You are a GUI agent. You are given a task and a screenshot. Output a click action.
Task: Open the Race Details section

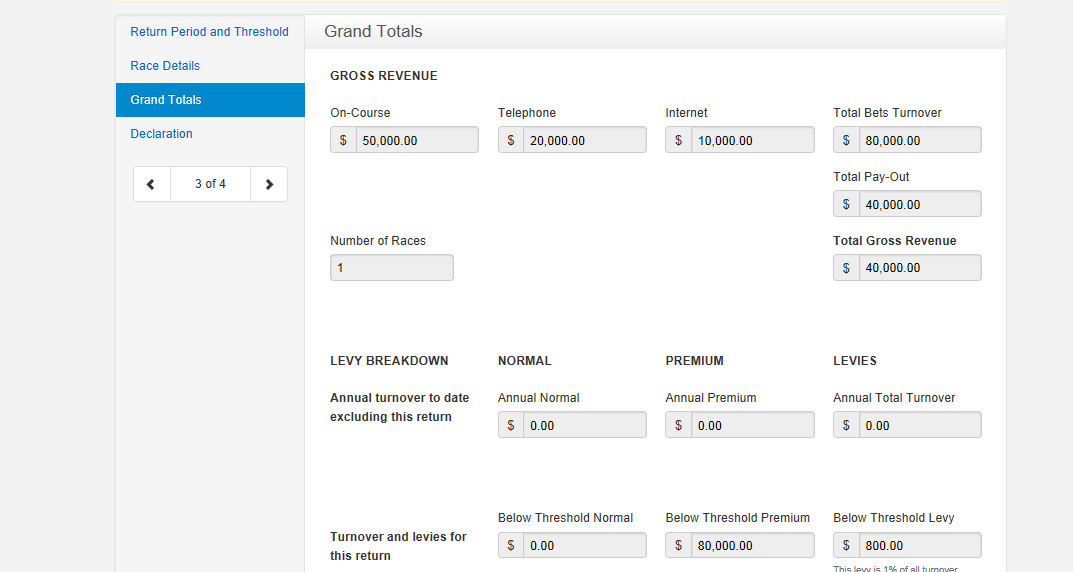pyautogui.click(x=165, y=66)
